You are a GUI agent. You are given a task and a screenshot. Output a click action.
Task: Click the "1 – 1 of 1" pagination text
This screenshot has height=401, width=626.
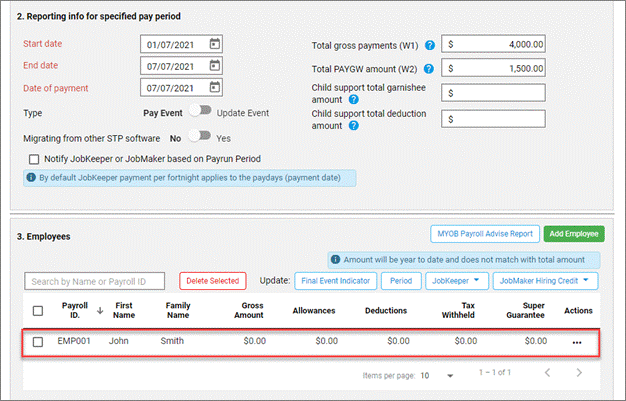pos(495,372)
